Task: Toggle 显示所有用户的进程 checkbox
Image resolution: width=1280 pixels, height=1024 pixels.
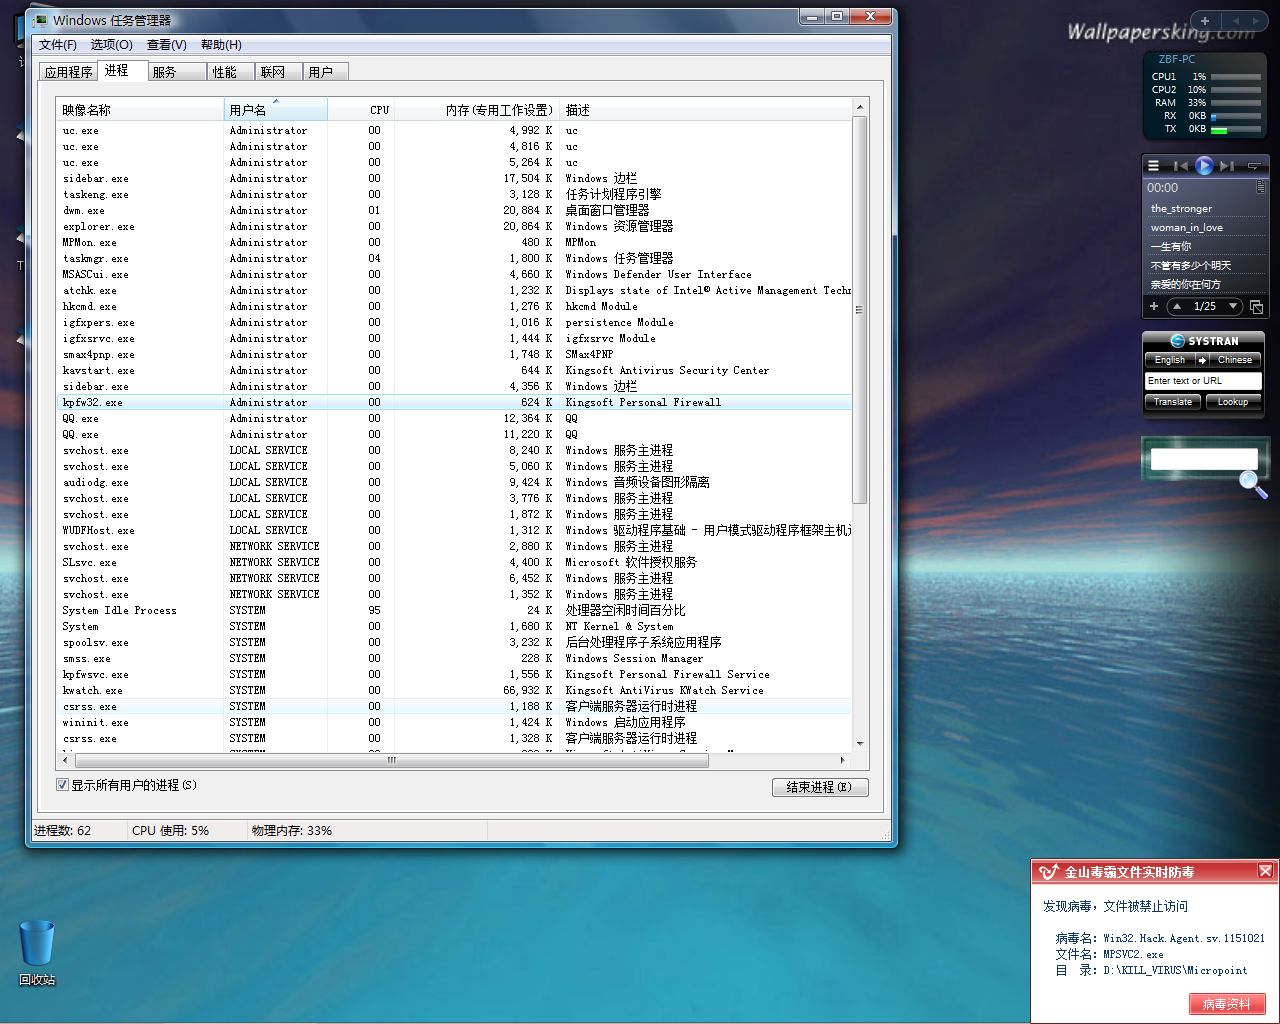Action: click(62, 785)
